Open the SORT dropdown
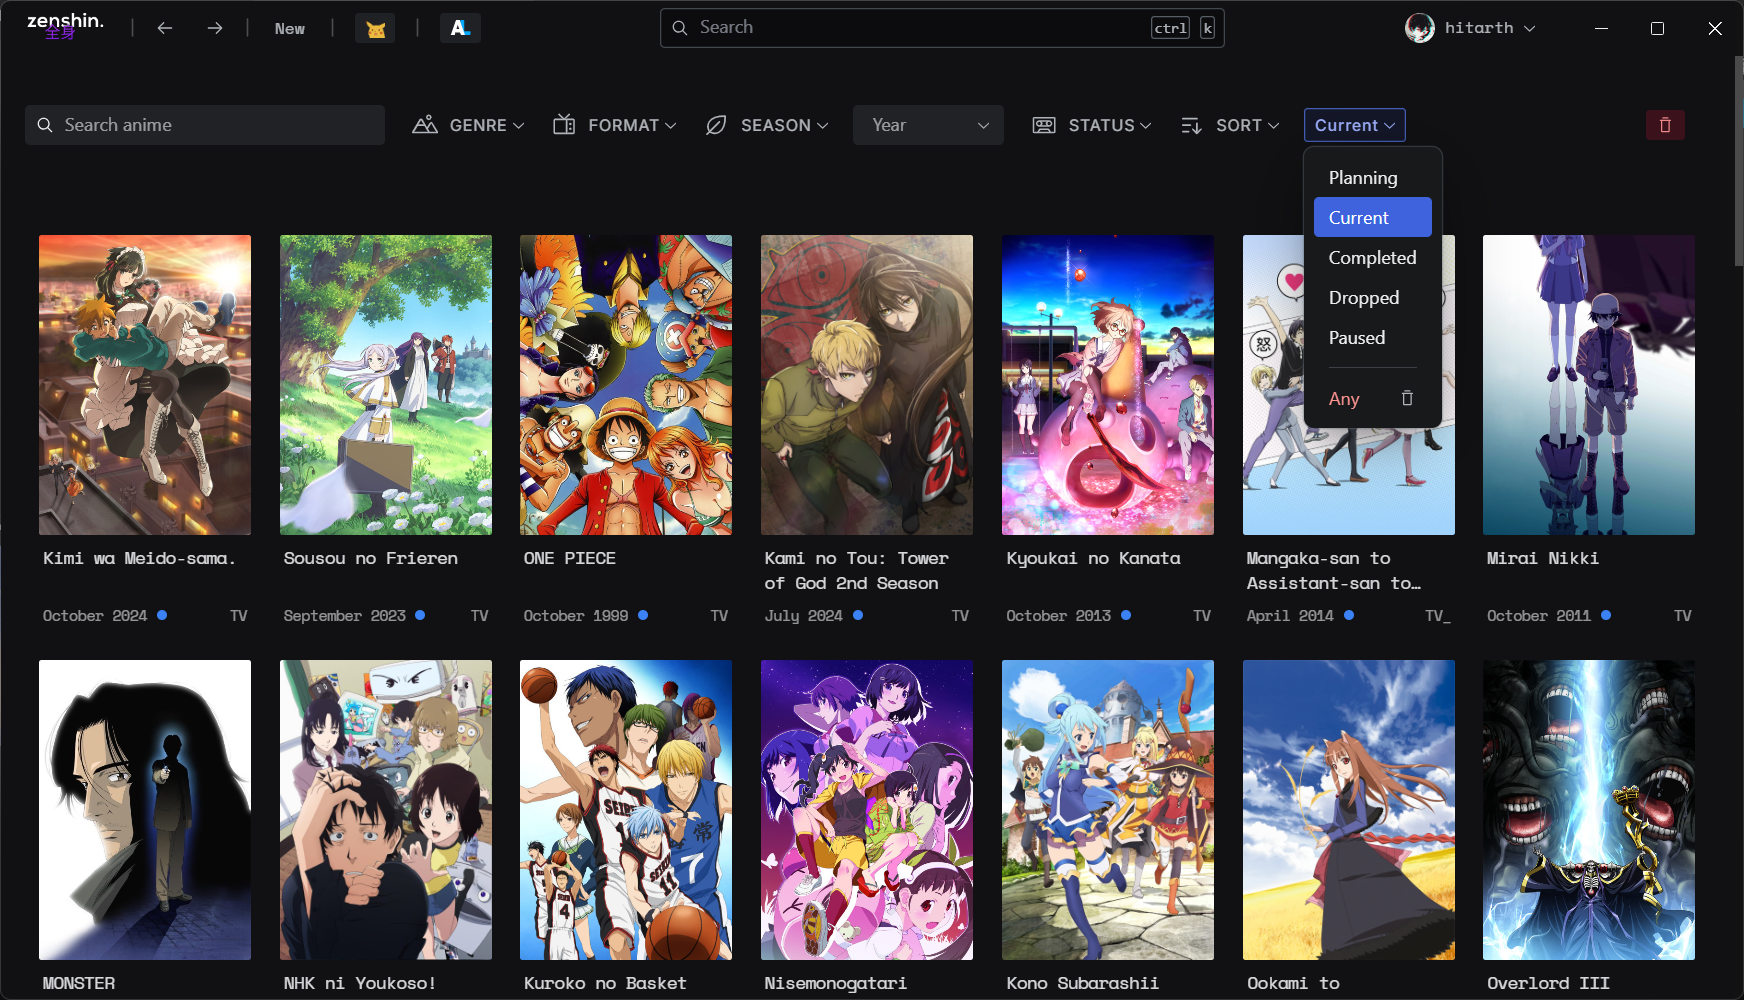 (x=1230, y=125)
